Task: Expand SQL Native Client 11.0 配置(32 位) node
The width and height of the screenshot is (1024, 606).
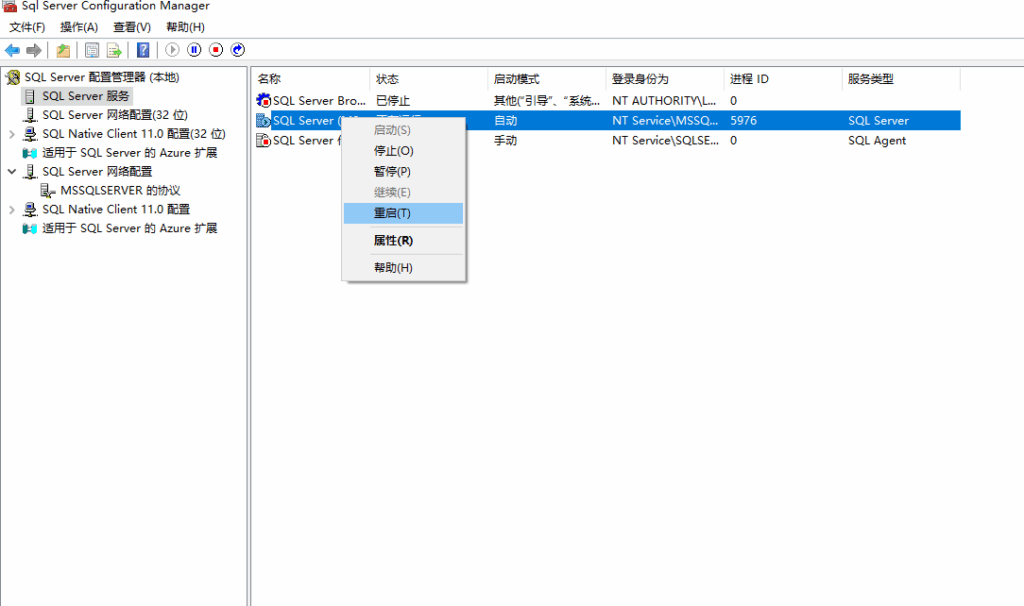Action: tap(12, 134)
